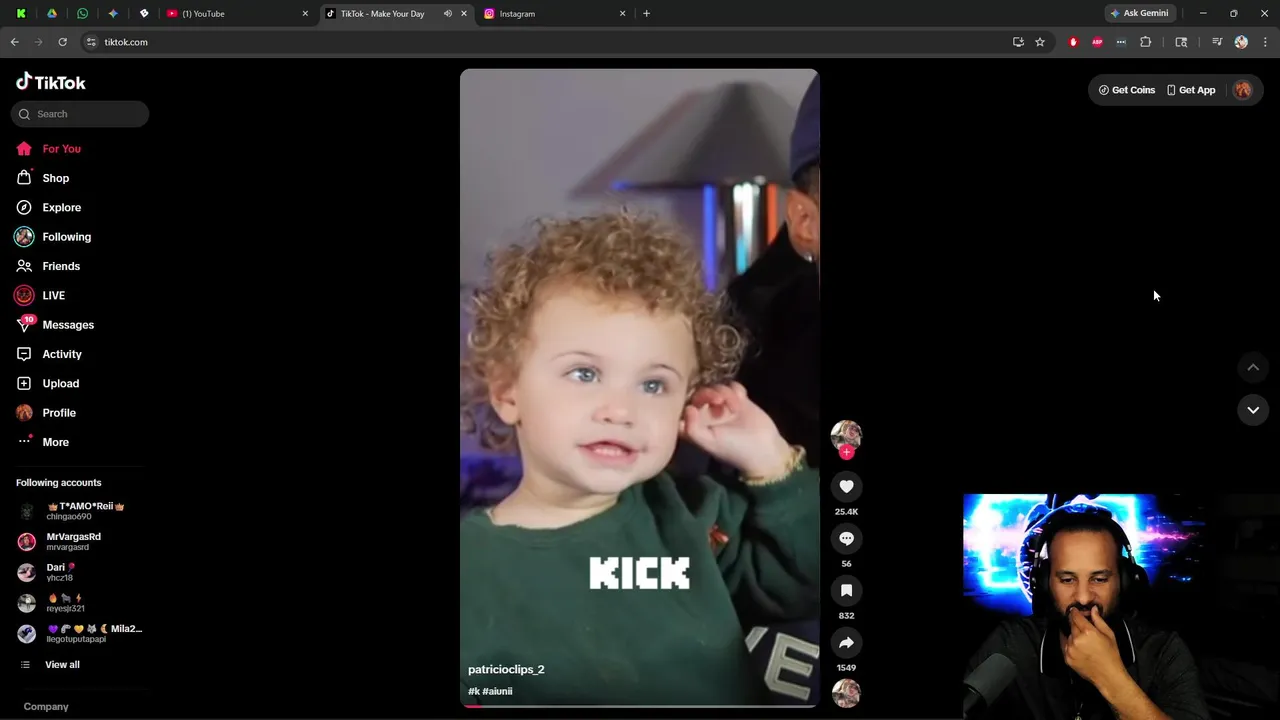
Task: Expand the More menu
Action: click(42, 442)
